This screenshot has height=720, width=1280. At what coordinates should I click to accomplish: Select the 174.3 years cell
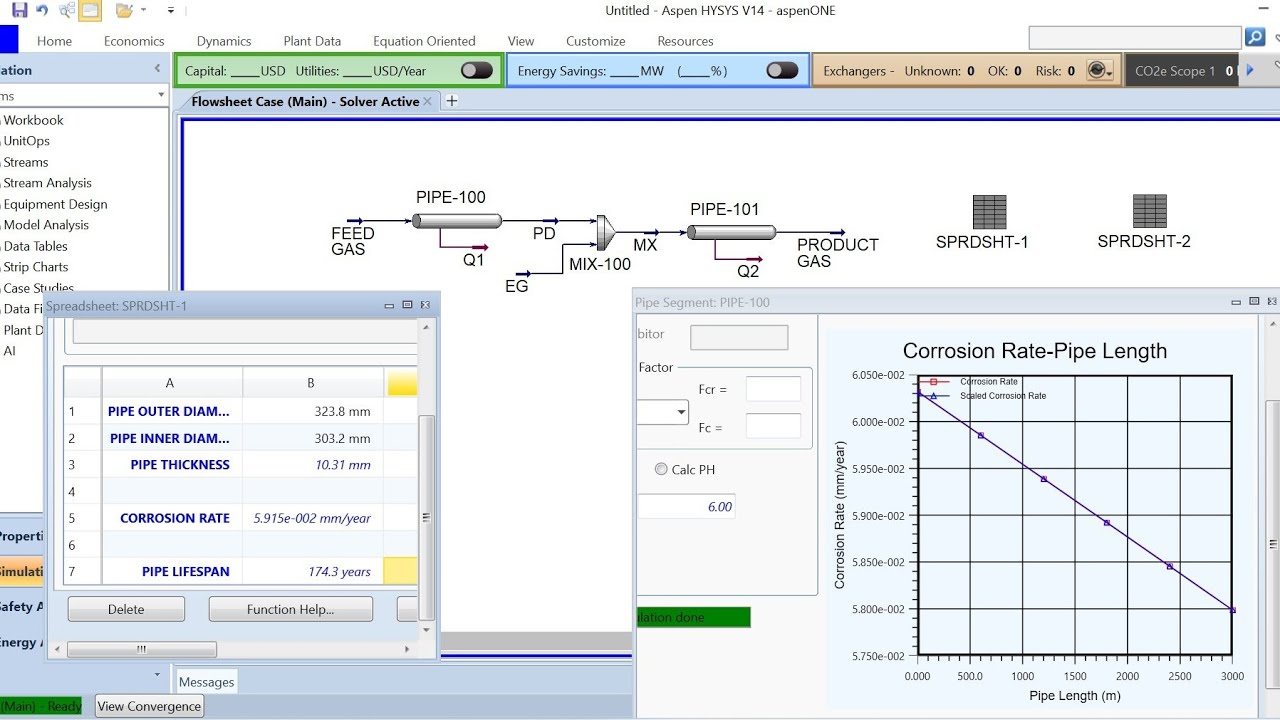(x=313, y=572)
